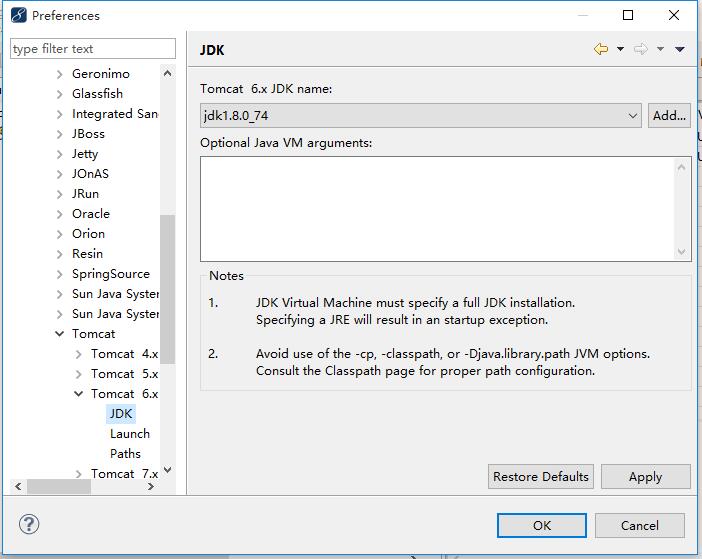
Task: Select the Oracle tree item label
Action: [x=91, y=214]
